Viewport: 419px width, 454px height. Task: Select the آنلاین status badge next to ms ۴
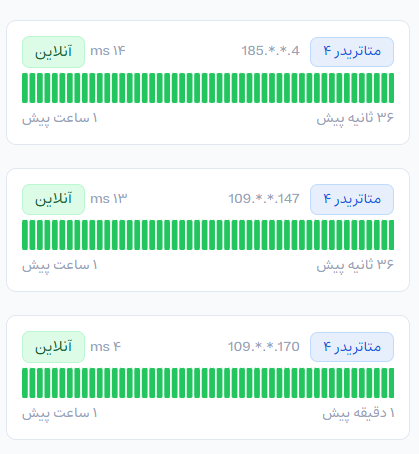coord(53,347)
